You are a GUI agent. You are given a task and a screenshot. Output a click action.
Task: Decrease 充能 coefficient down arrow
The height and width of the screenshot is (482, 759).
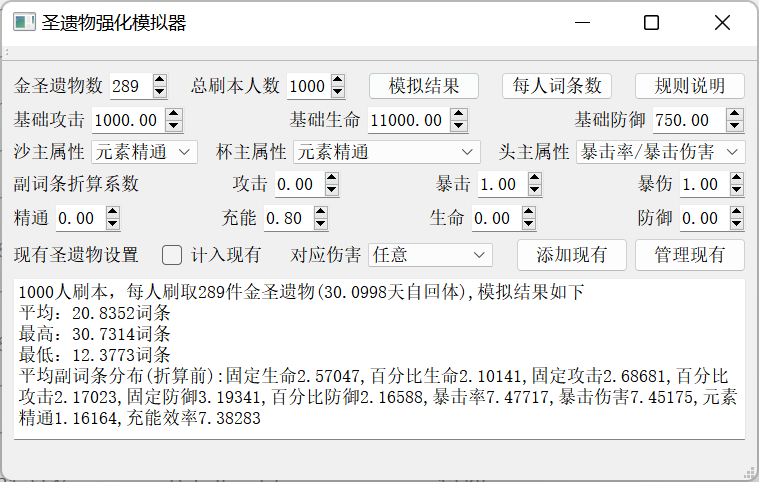point(320,224)
